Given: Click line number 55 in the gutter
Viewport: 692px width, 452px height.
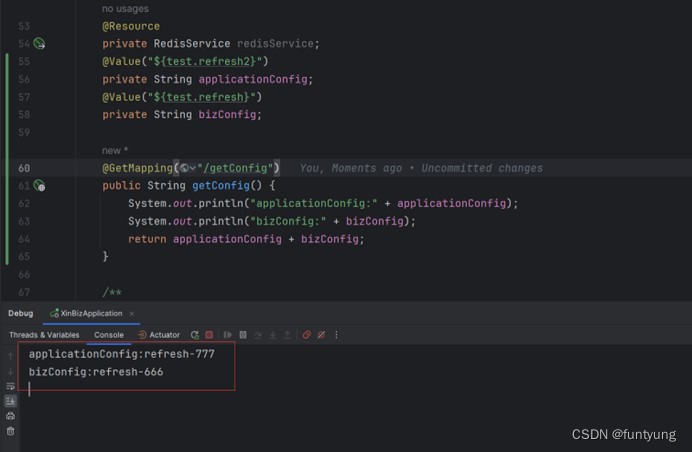Looking at the screenshot, I should point(24,61).
